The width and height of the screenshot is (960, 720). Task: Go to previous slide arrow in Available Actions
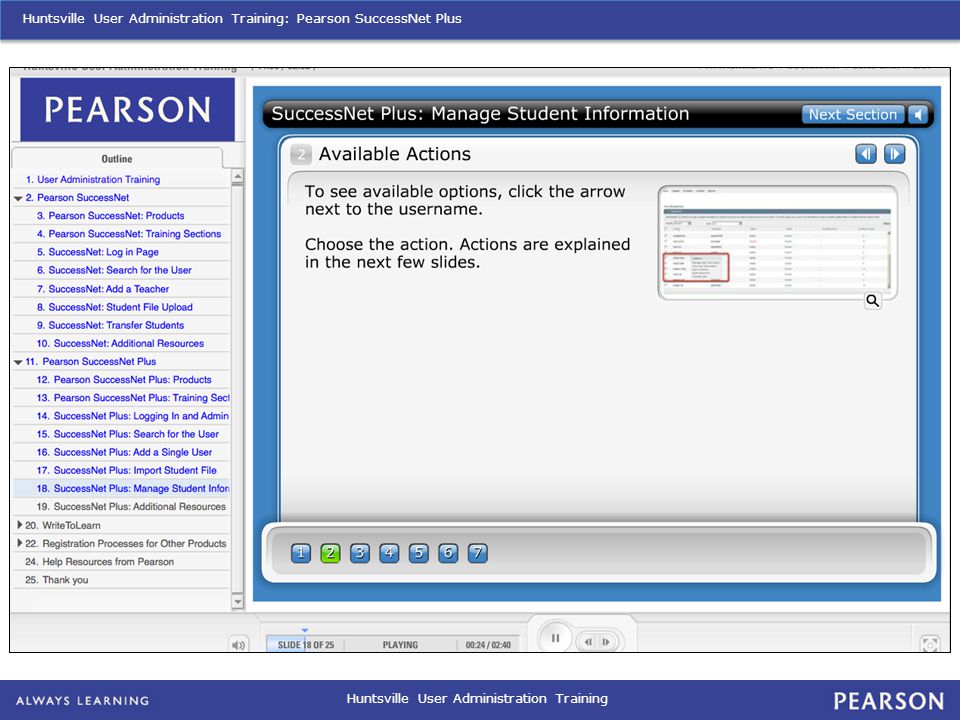tap(866, 154)
